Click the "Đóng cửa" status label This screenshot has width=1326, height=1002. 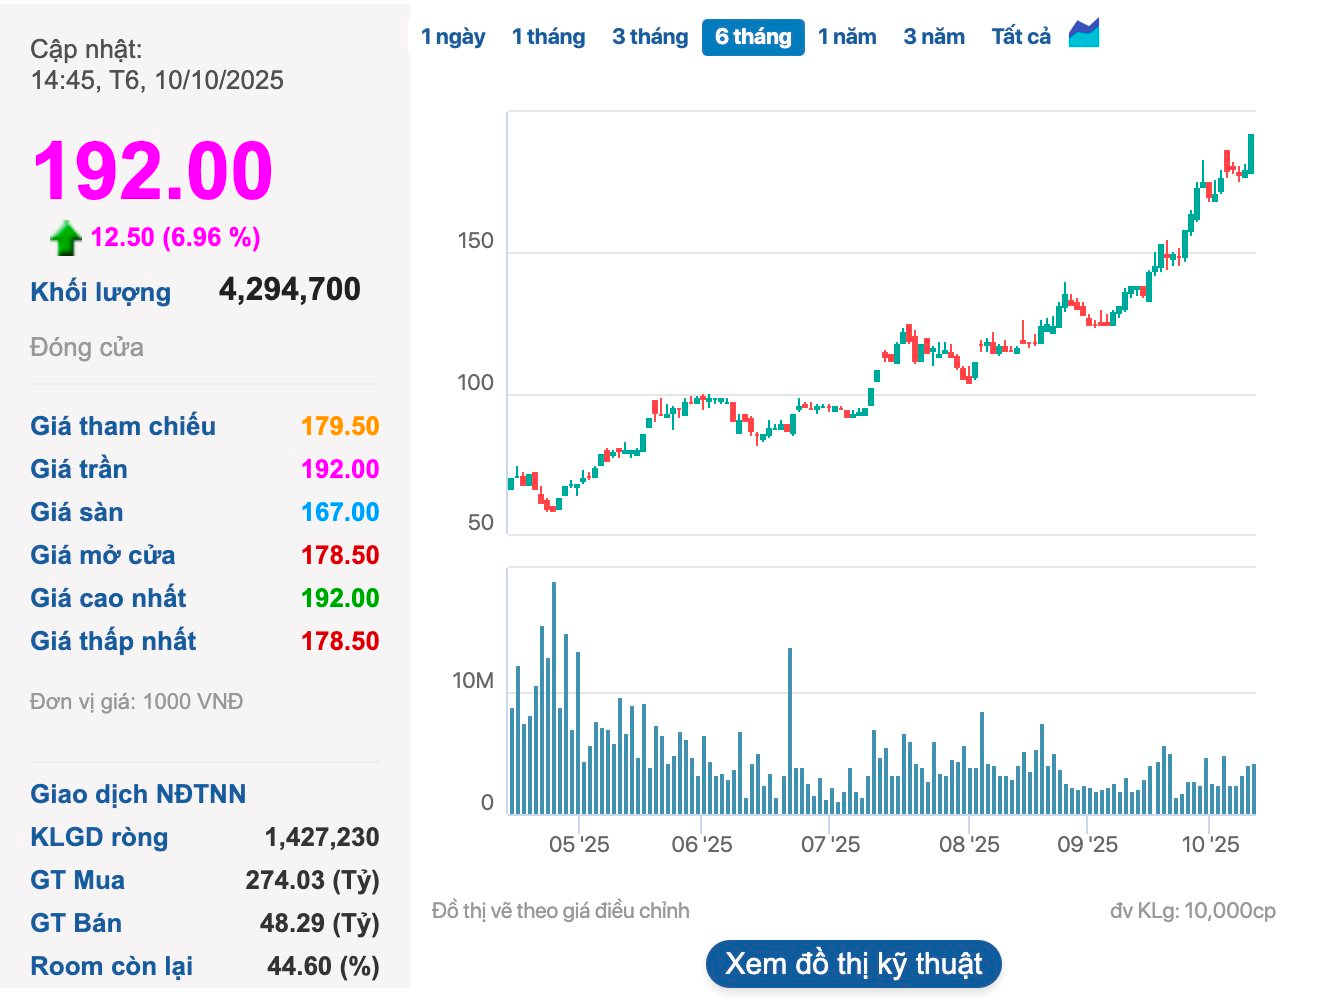86,347
